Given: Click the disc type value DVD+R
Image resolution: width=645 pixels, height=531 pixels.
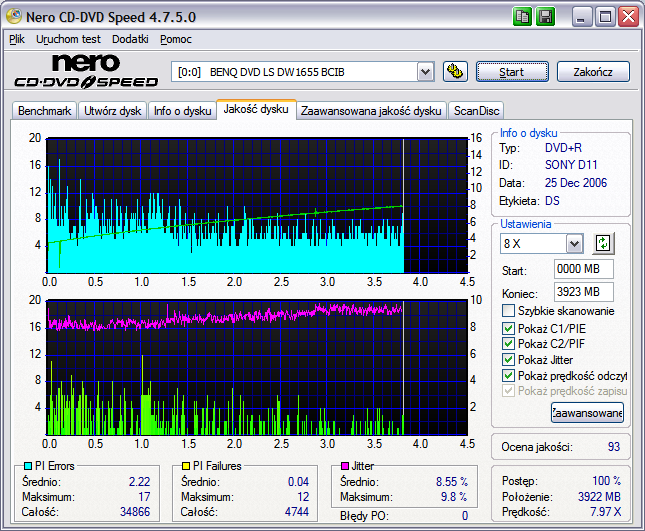Looking at the screenshot, I should point(563,148).
